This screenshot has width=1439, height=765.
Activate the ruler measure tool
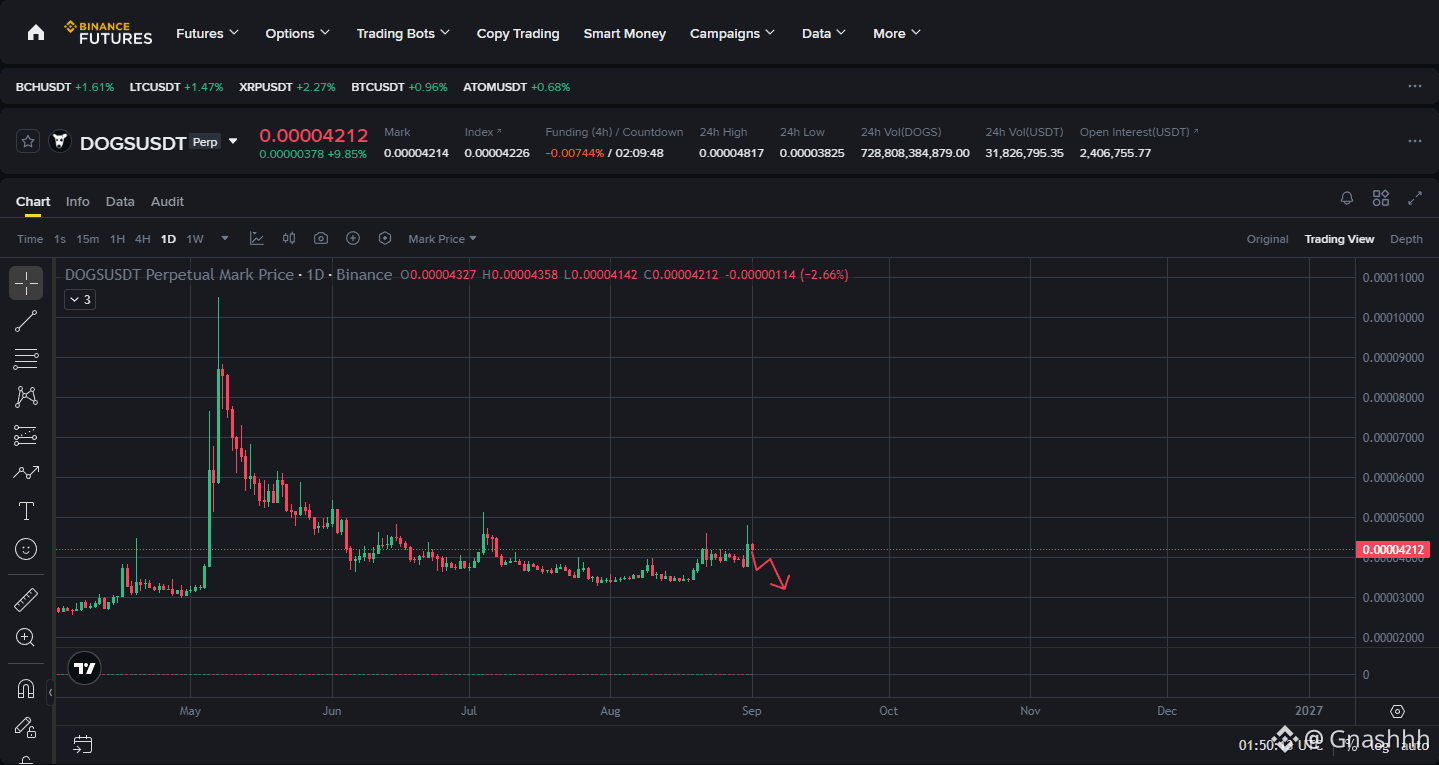[26, 600]
